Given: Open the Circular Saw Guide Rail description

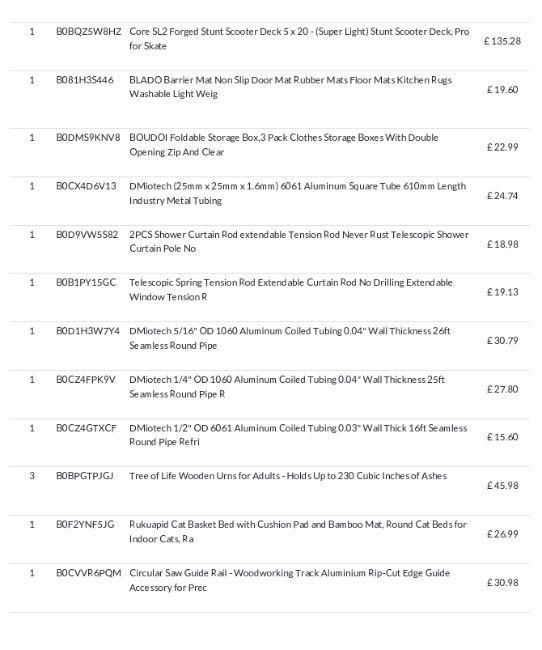Looking at the screenshot, I should point(289,580).
